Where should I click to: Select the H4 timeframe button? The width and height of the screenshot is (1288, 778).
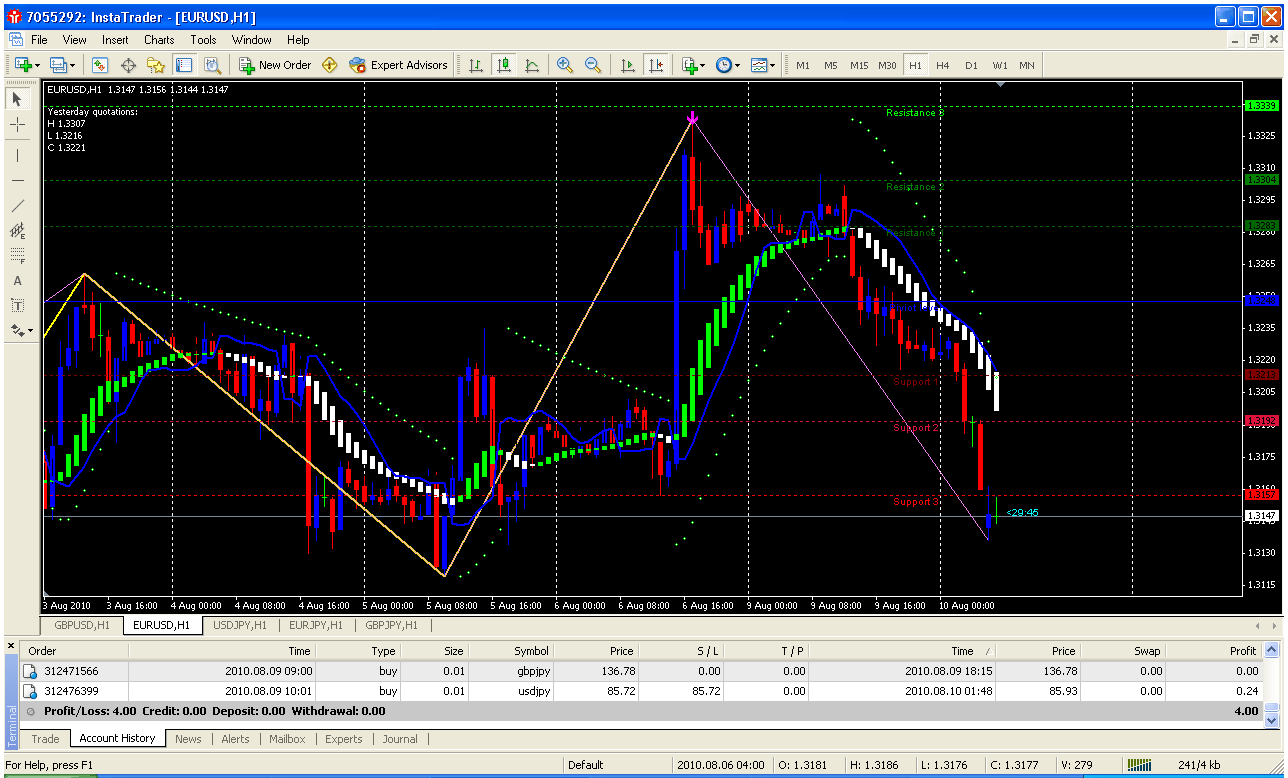(x=942, y=65)
